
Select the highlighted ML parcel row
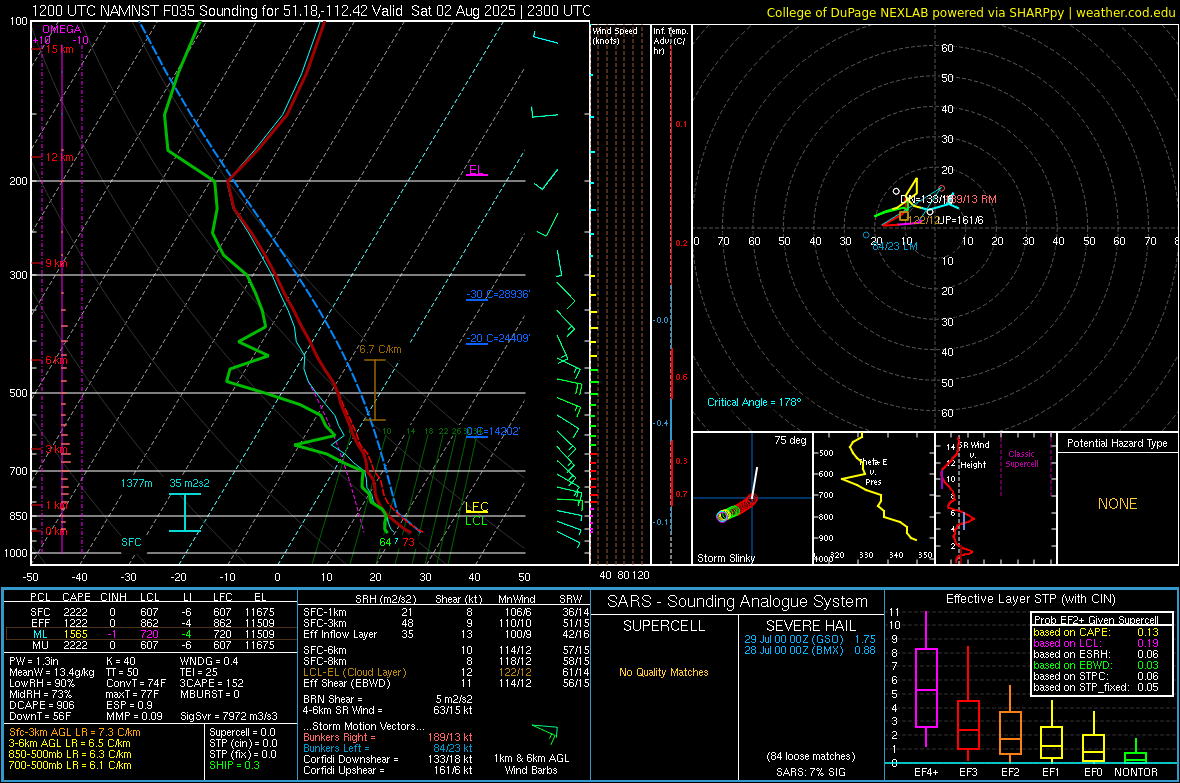tap(151, 634)
